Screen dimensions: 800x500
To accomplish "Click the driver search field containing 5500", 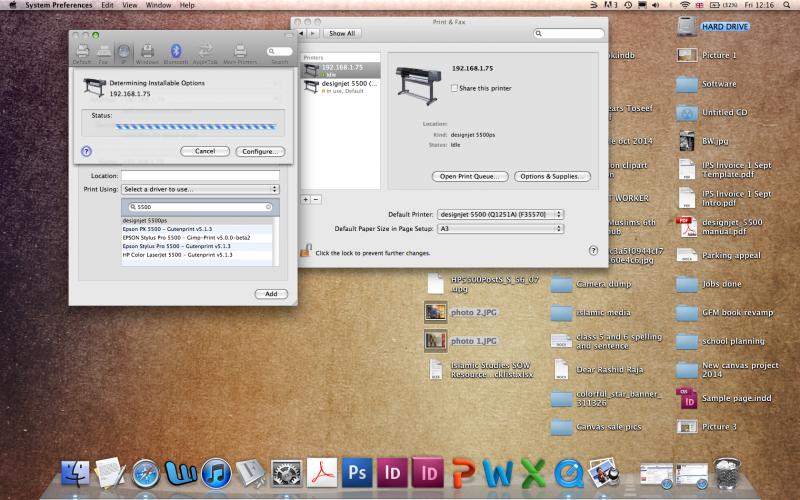I will tap(200, 207).
